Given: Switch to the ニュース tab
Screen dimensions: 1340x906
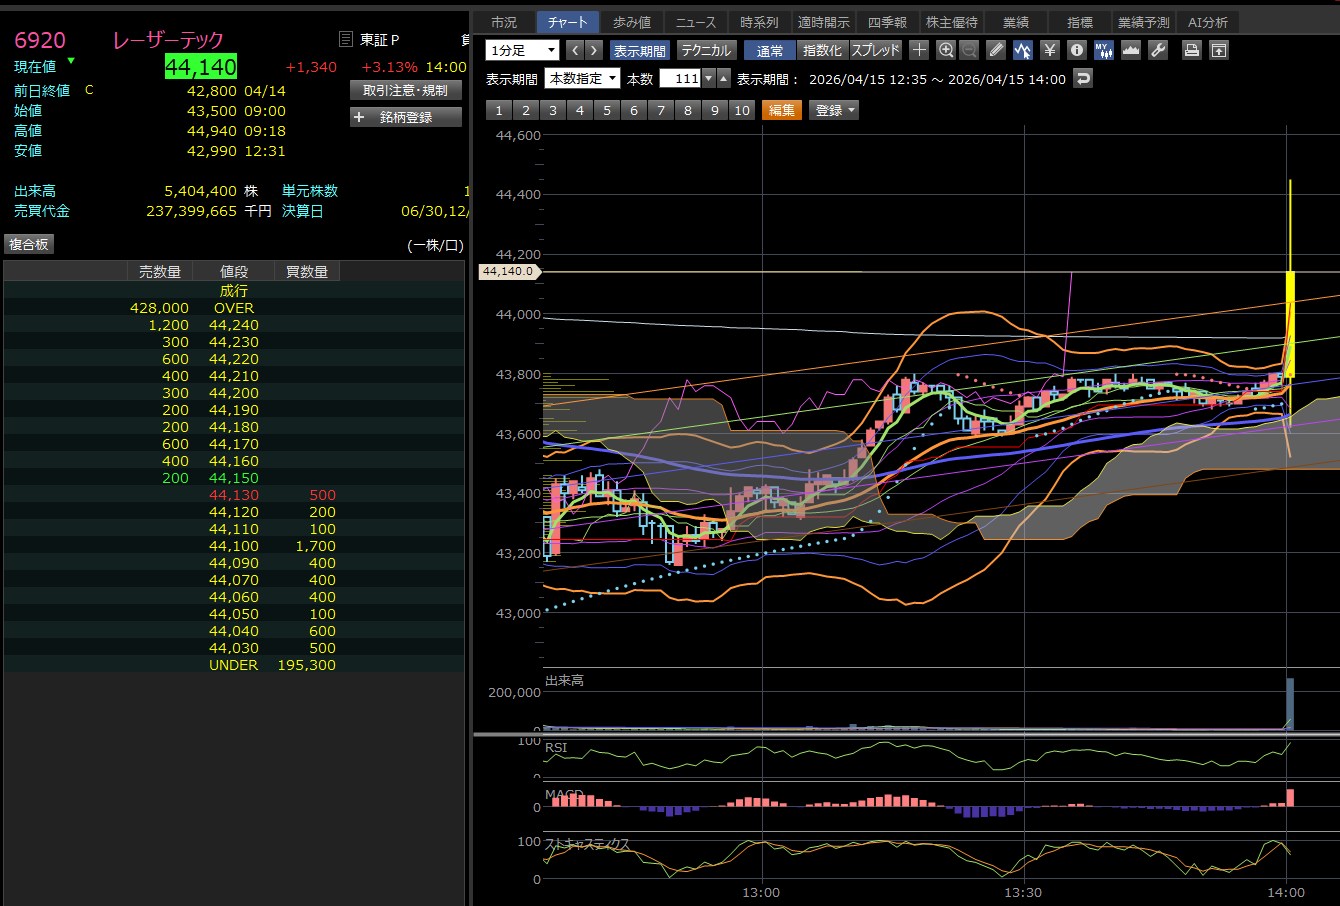Looking at the screenshot, I should (x=695, y=22).
